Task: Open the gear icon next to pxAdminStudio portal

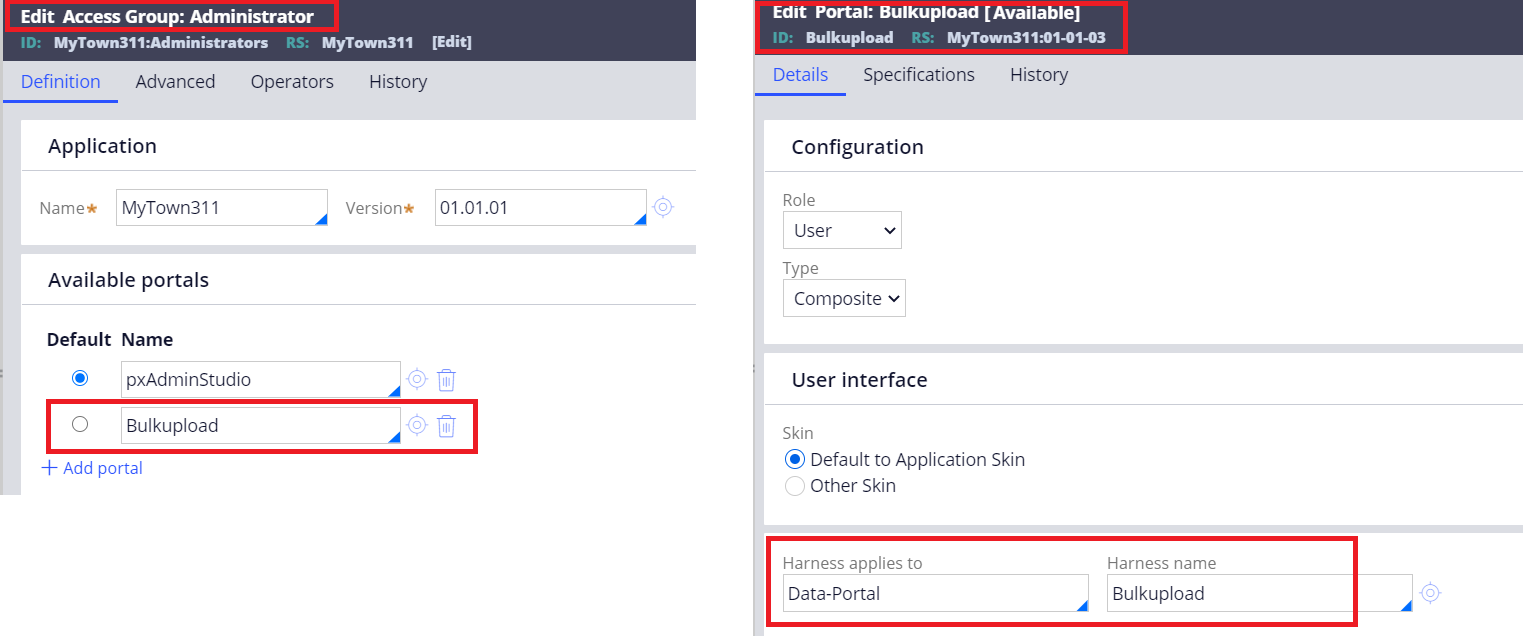Action: [417, 379]
